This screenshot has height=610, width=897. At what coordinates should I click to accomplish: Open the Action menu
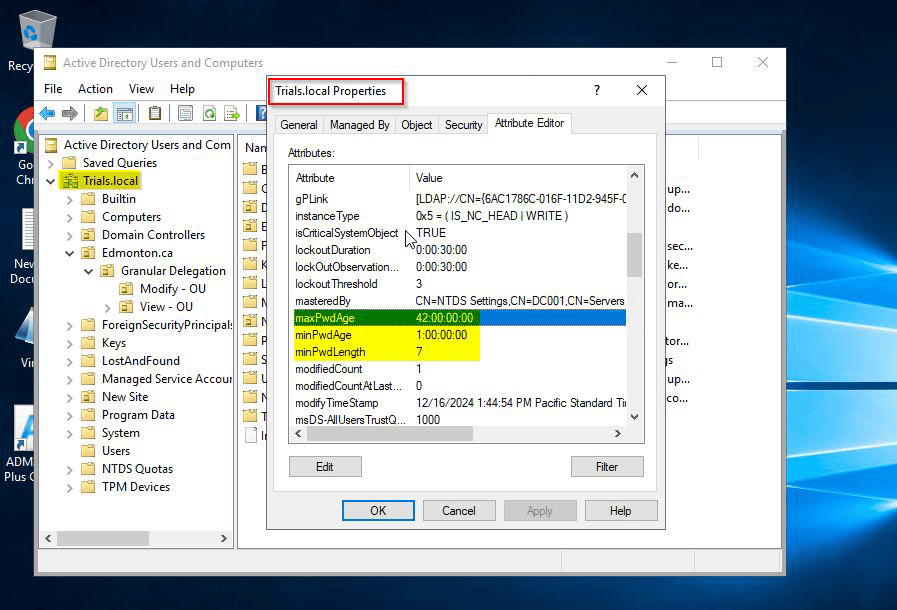95,89
